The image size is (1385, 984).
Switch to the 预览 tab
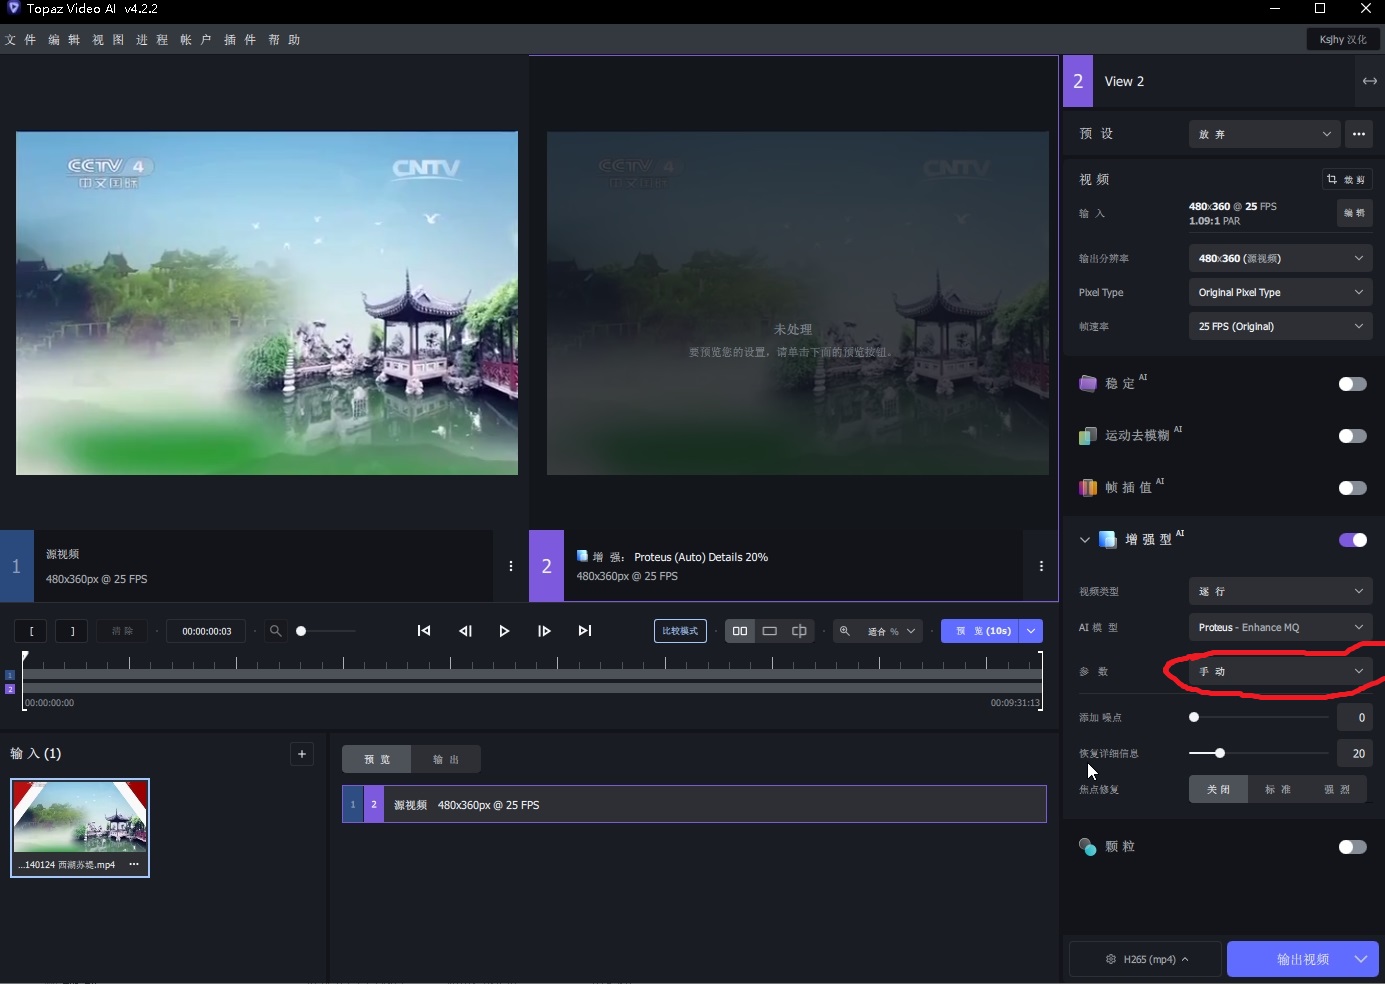coord(377,759)
